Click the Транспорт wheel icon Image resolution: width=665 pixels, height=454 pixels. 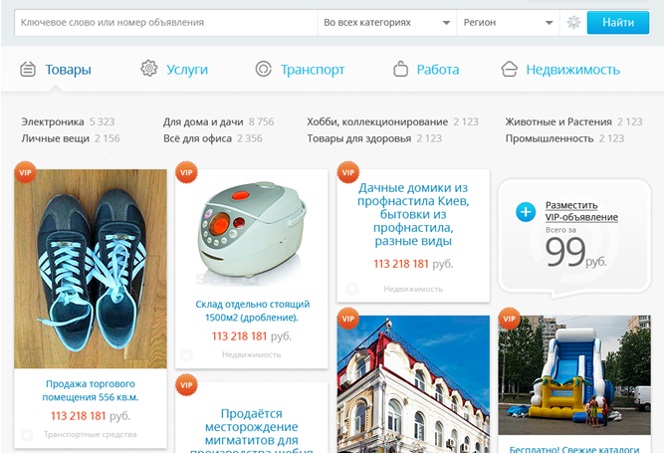point(263,69)
